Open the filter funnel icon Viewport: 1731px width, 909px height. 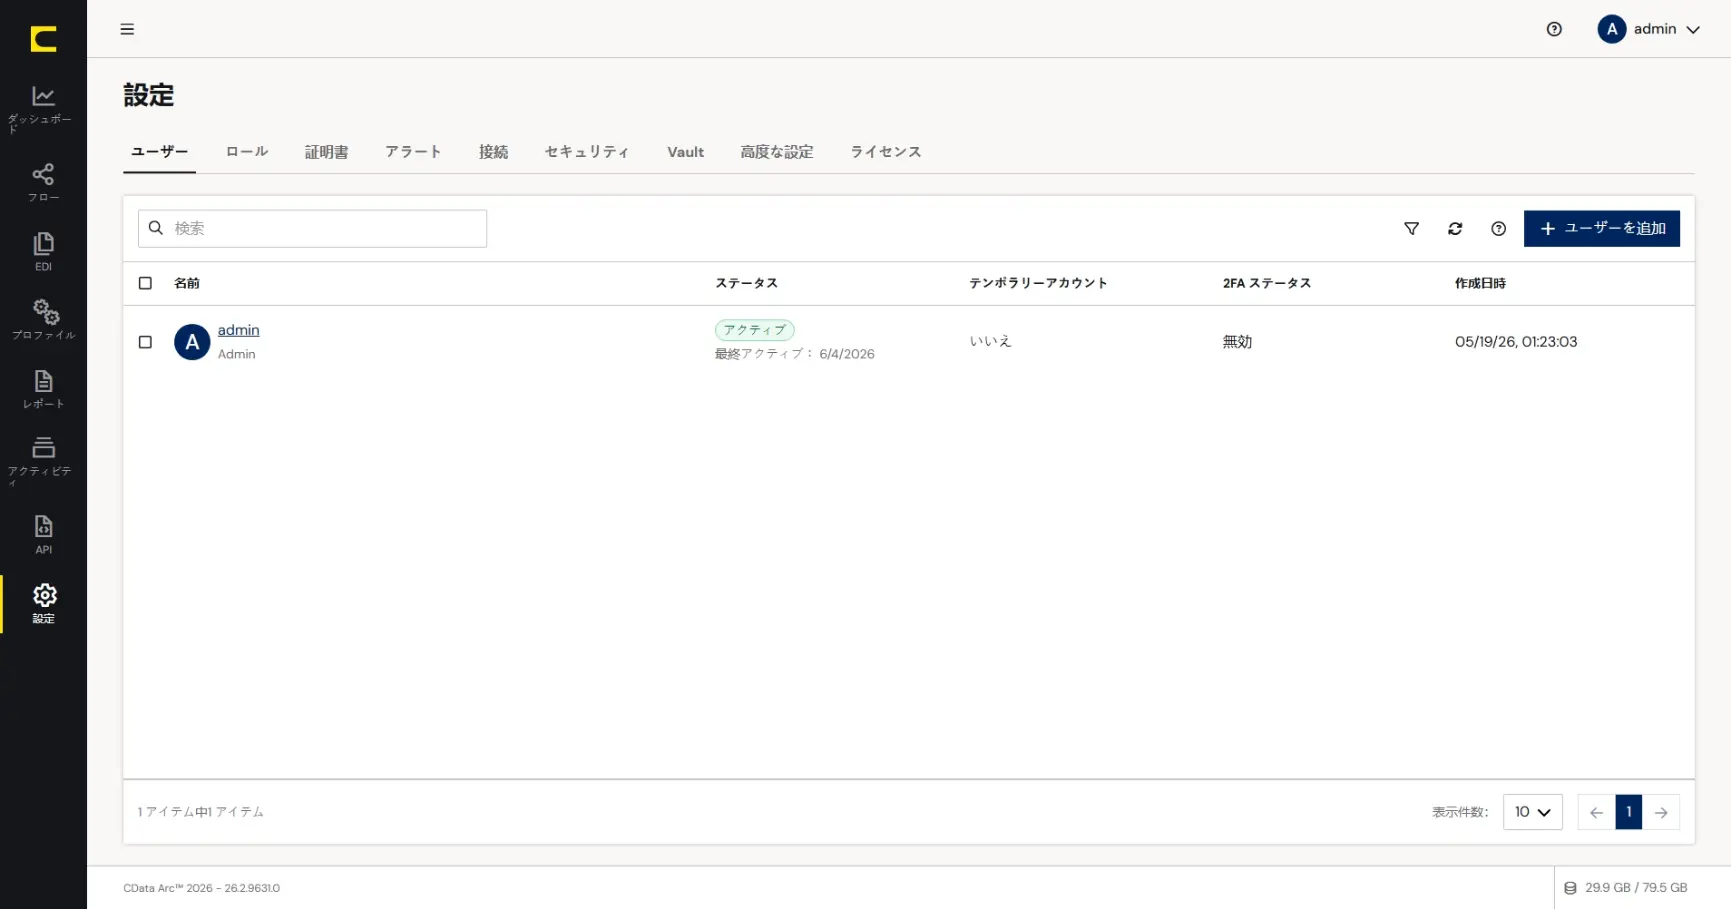coord(1411,229)
